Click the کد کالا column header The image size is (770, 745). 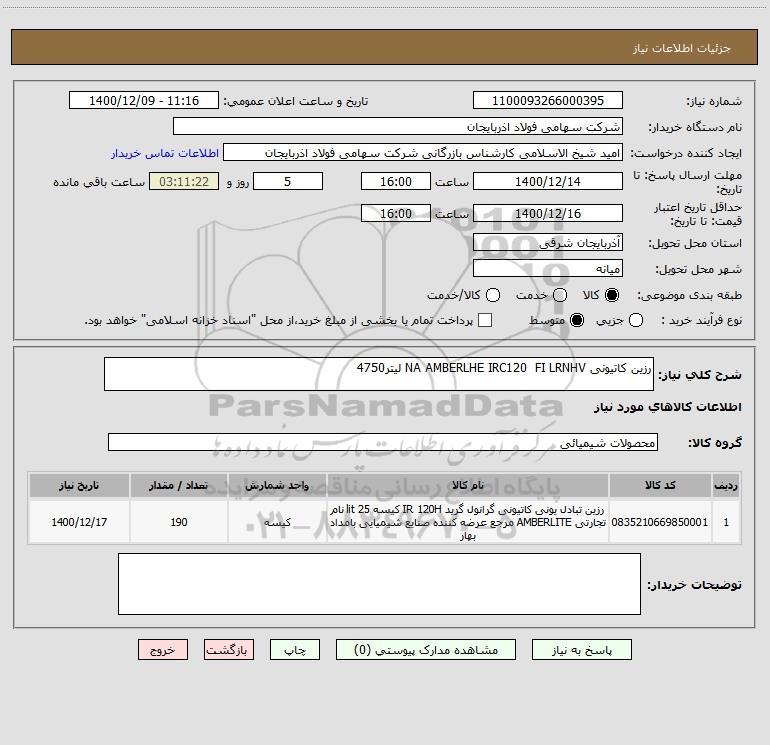click(x=660, y=485)
